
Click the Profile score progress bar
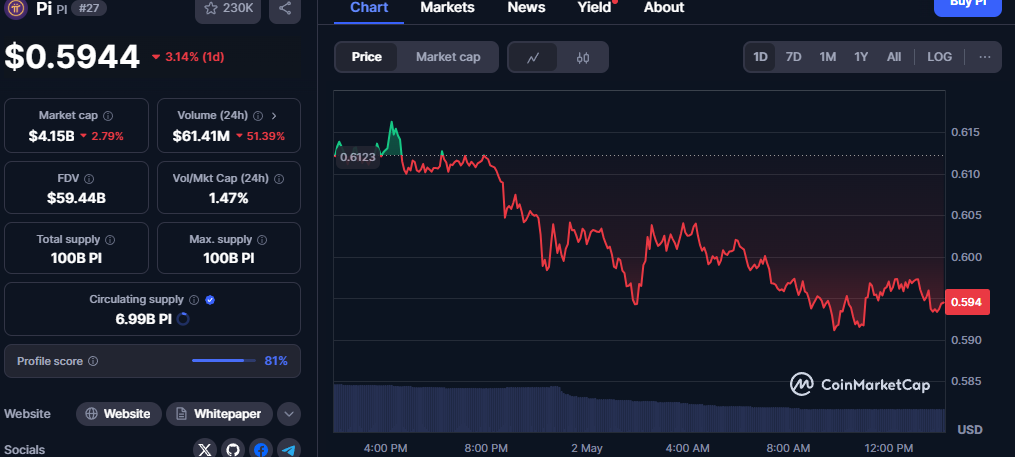[223, 361]
